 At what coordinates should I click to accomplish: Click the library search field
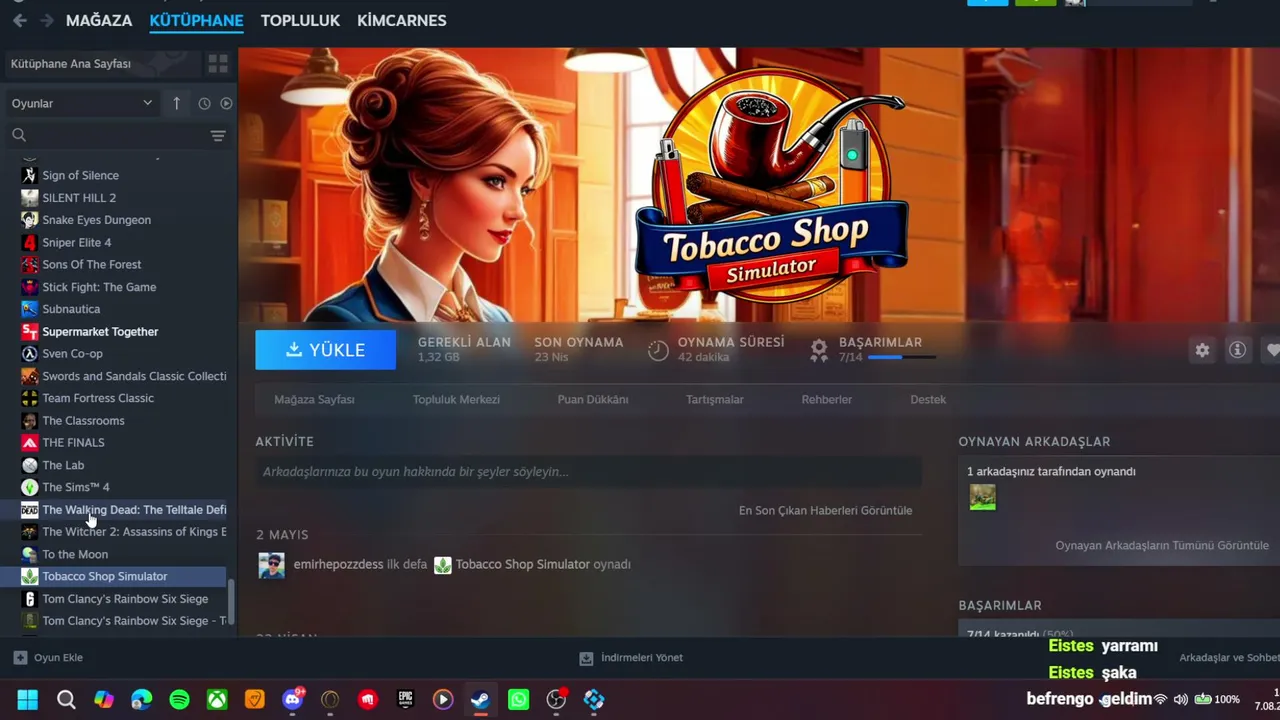118,135
